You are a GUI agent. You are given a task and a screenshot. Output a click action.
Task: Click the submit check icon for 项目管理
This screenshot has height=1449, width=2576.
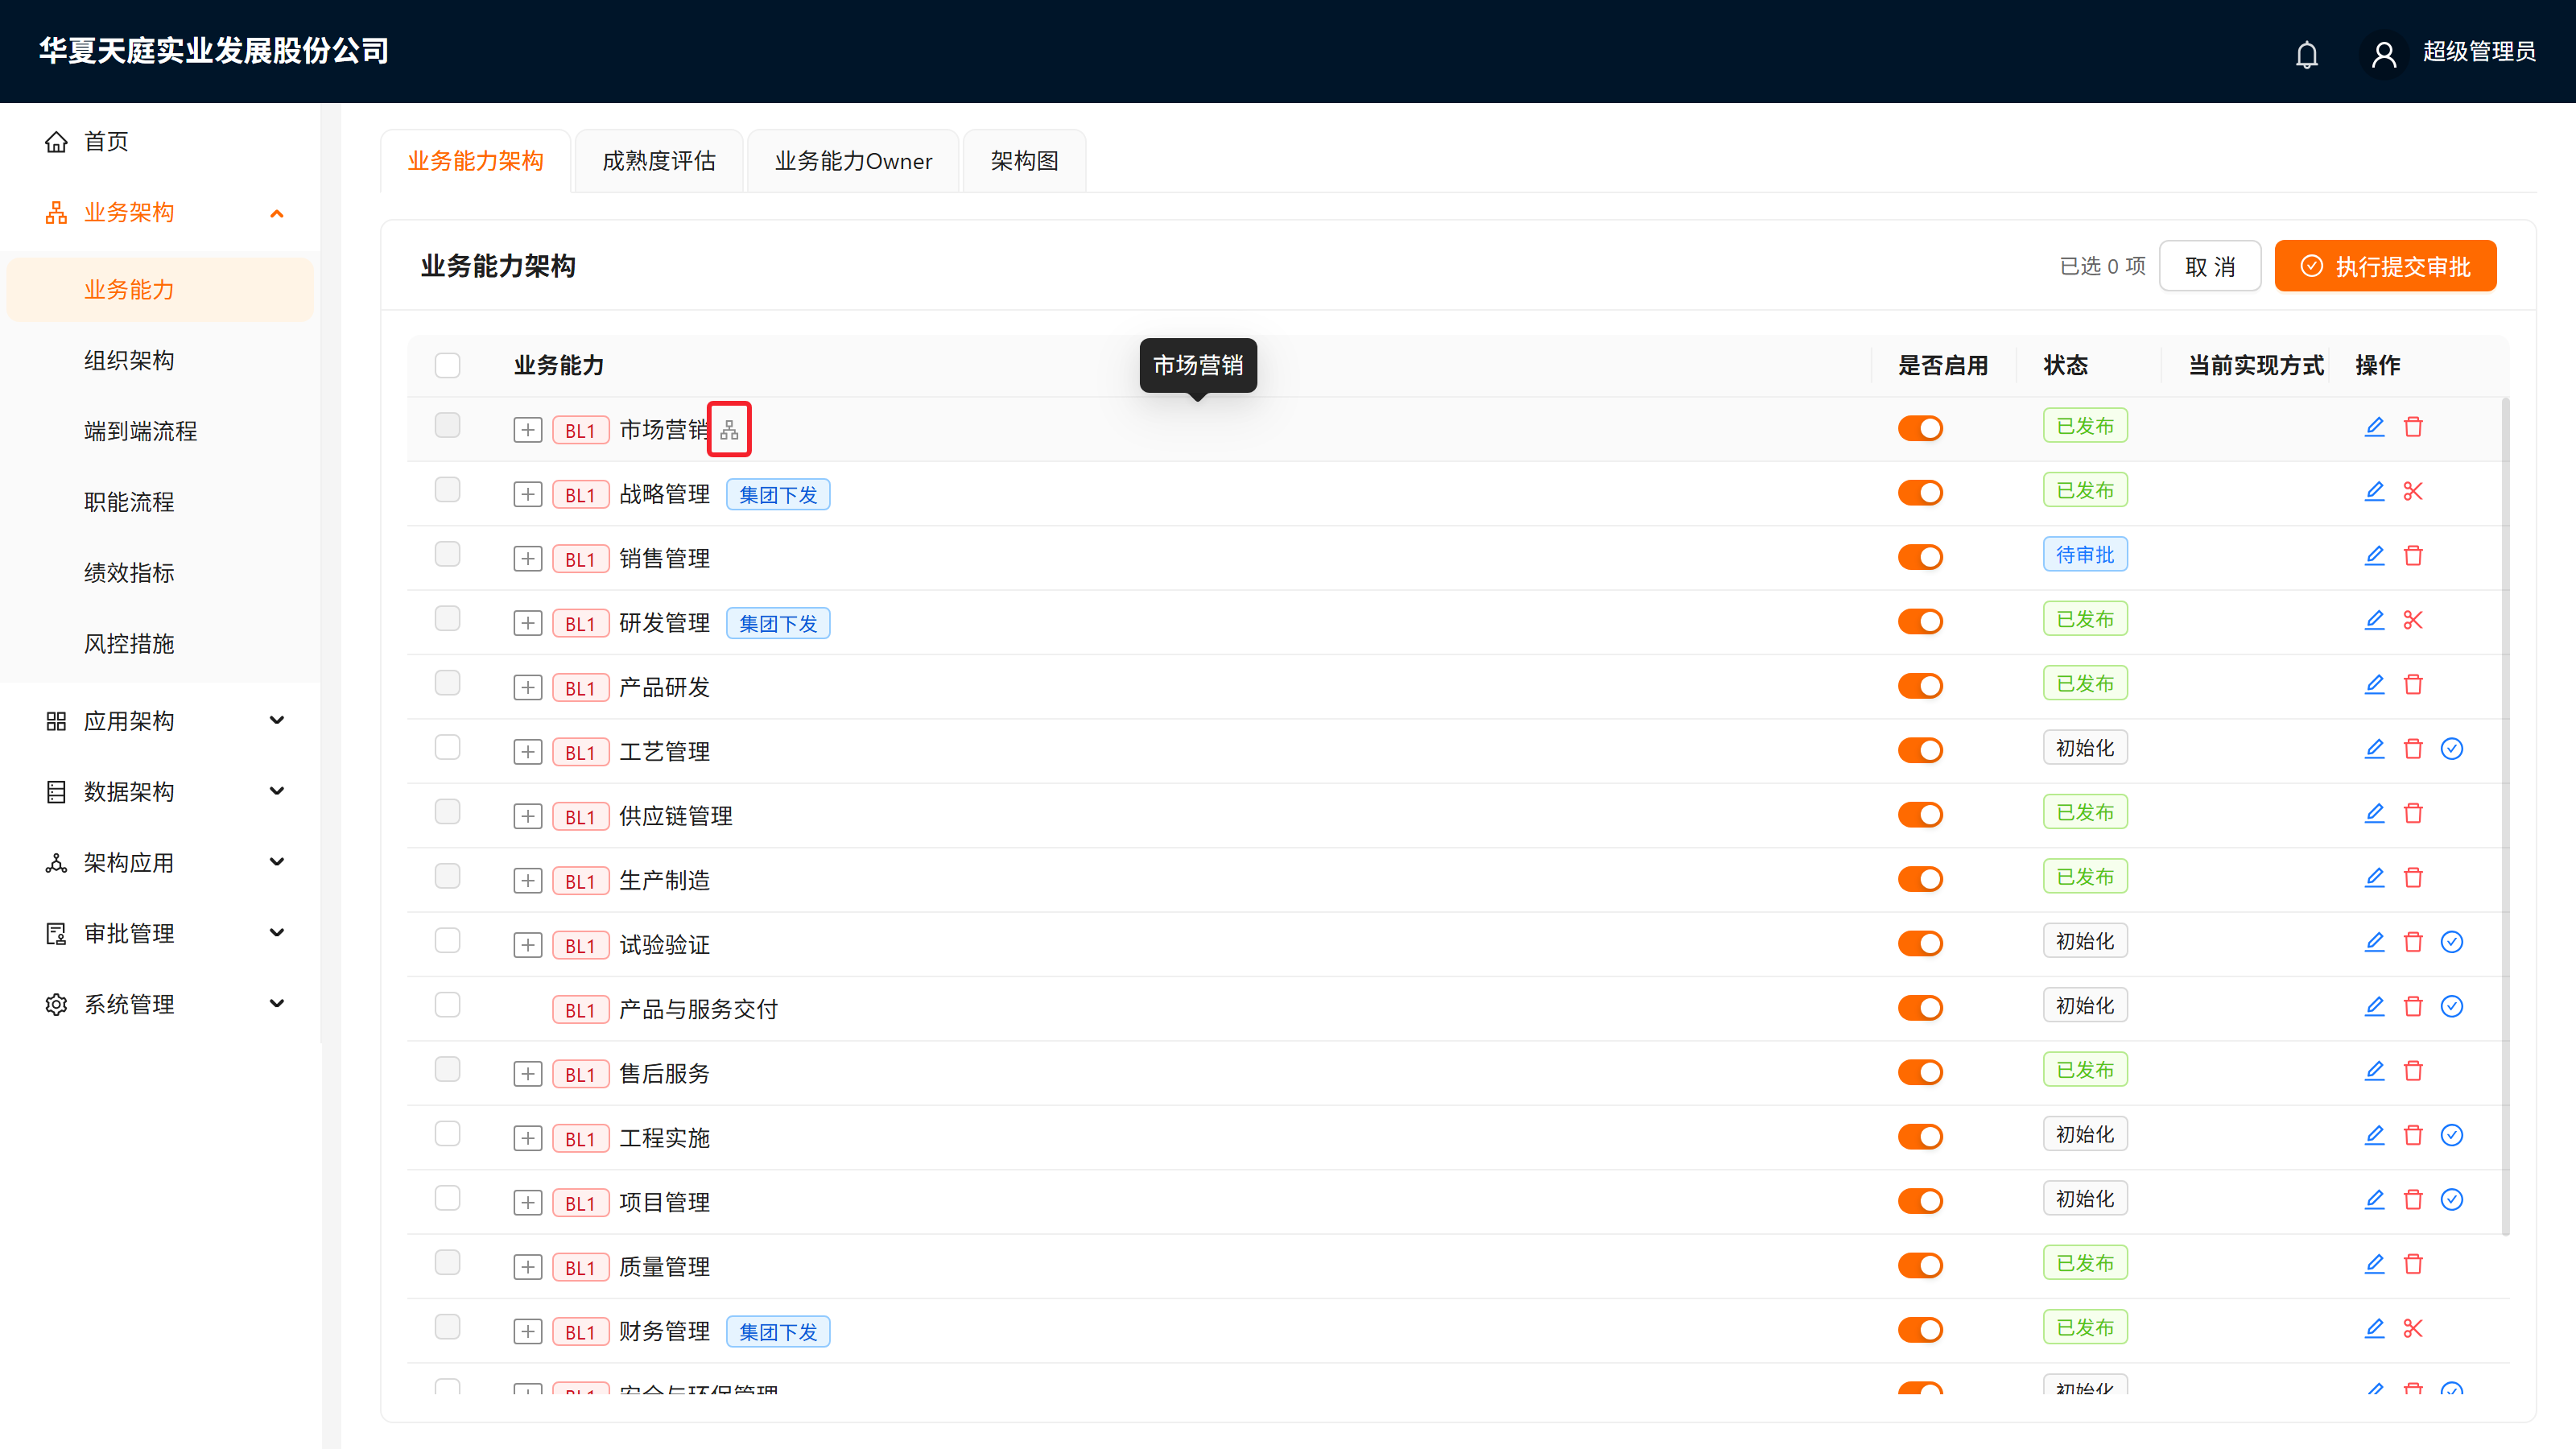click(2452, 1199)
